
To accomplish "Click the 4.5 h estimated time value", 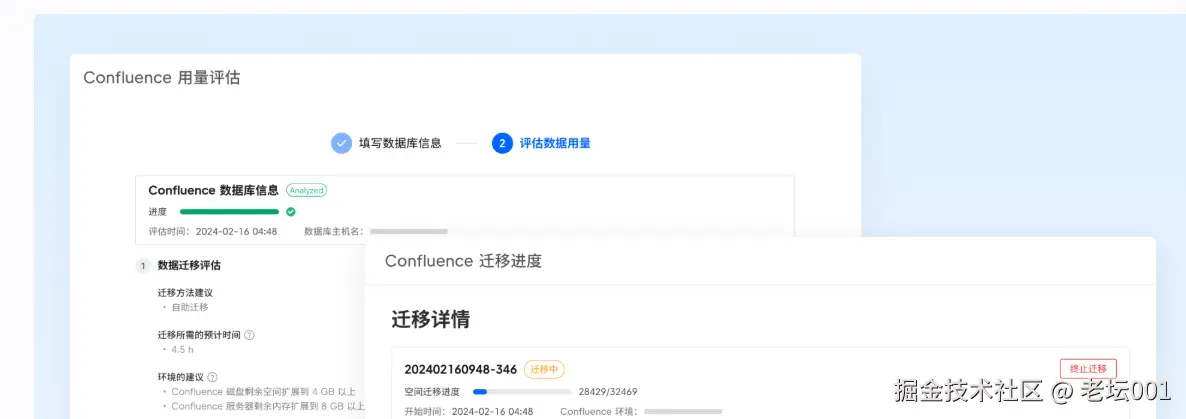I will [x=183, y=349].
